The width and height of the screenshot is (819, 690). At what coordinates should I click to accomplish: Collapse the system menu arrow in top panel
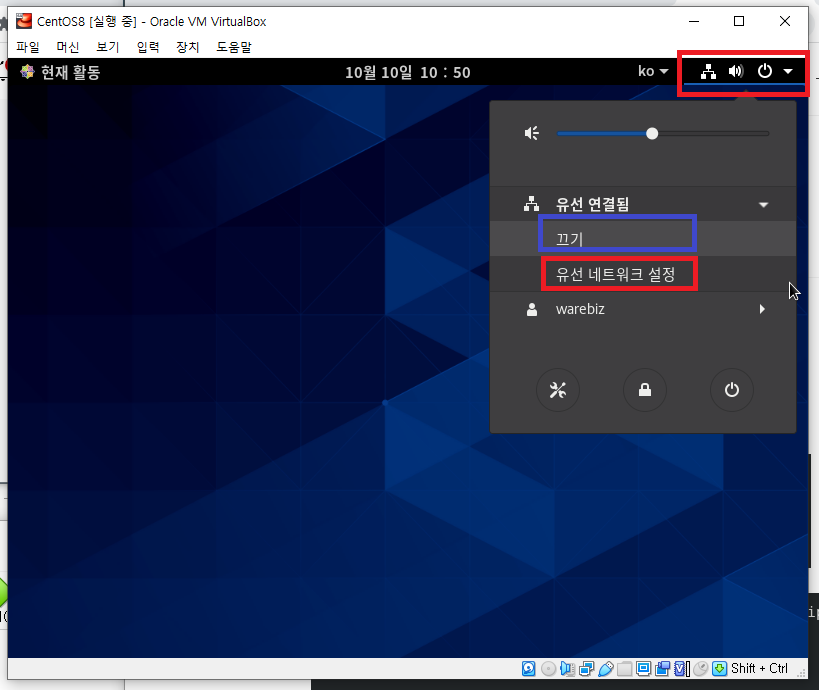[788, 72]
